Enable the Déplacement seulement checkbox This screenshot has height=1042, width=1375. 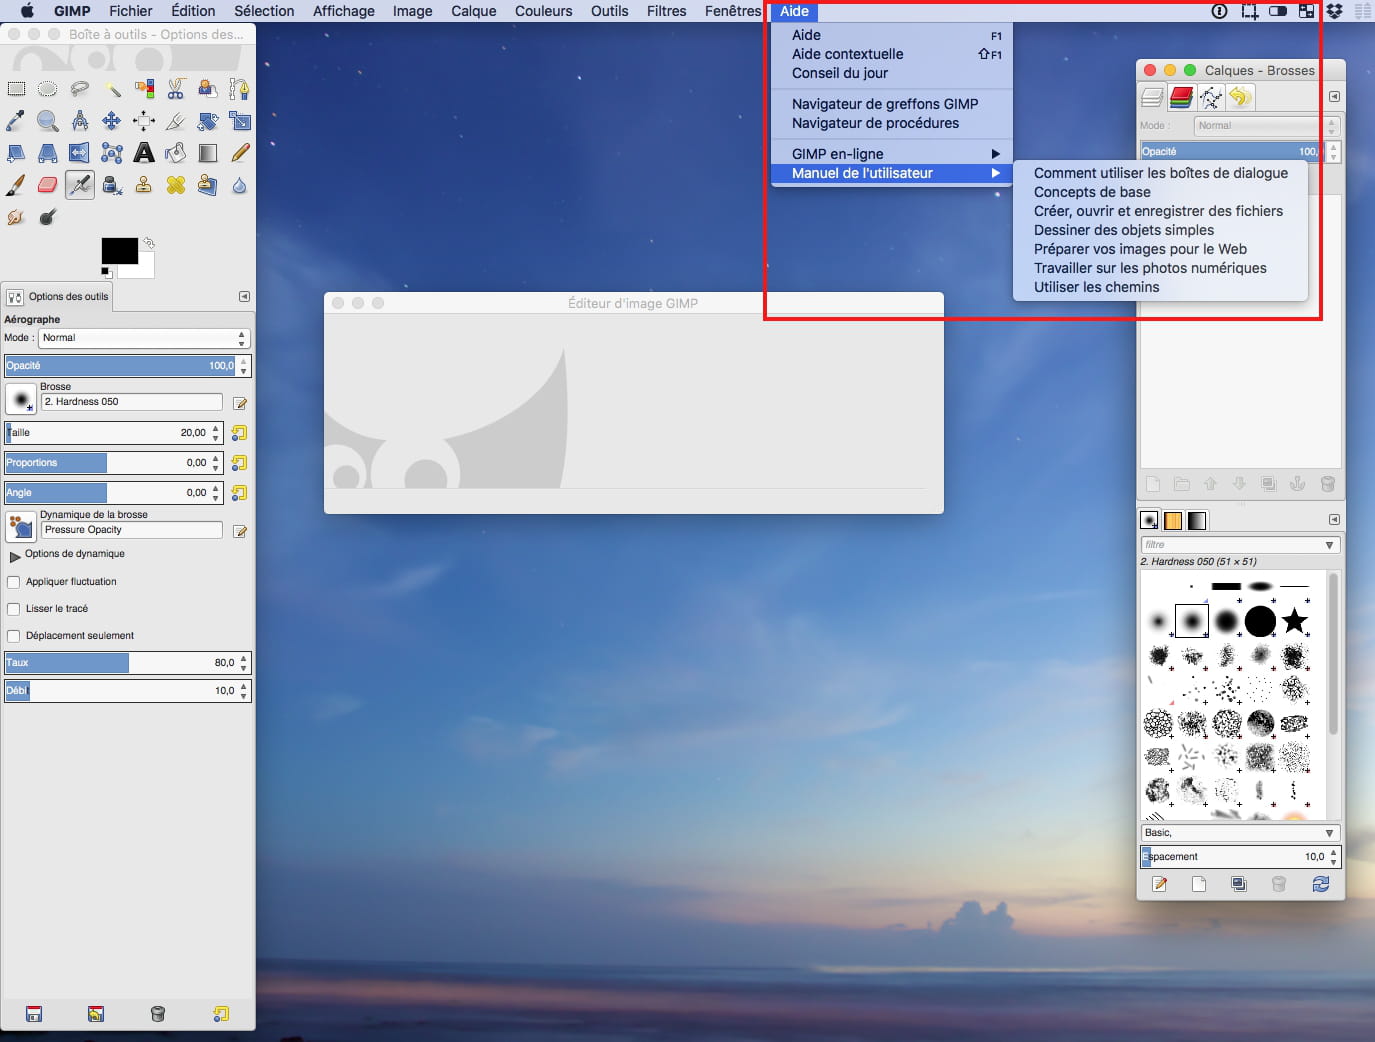(x=14, y=636)
